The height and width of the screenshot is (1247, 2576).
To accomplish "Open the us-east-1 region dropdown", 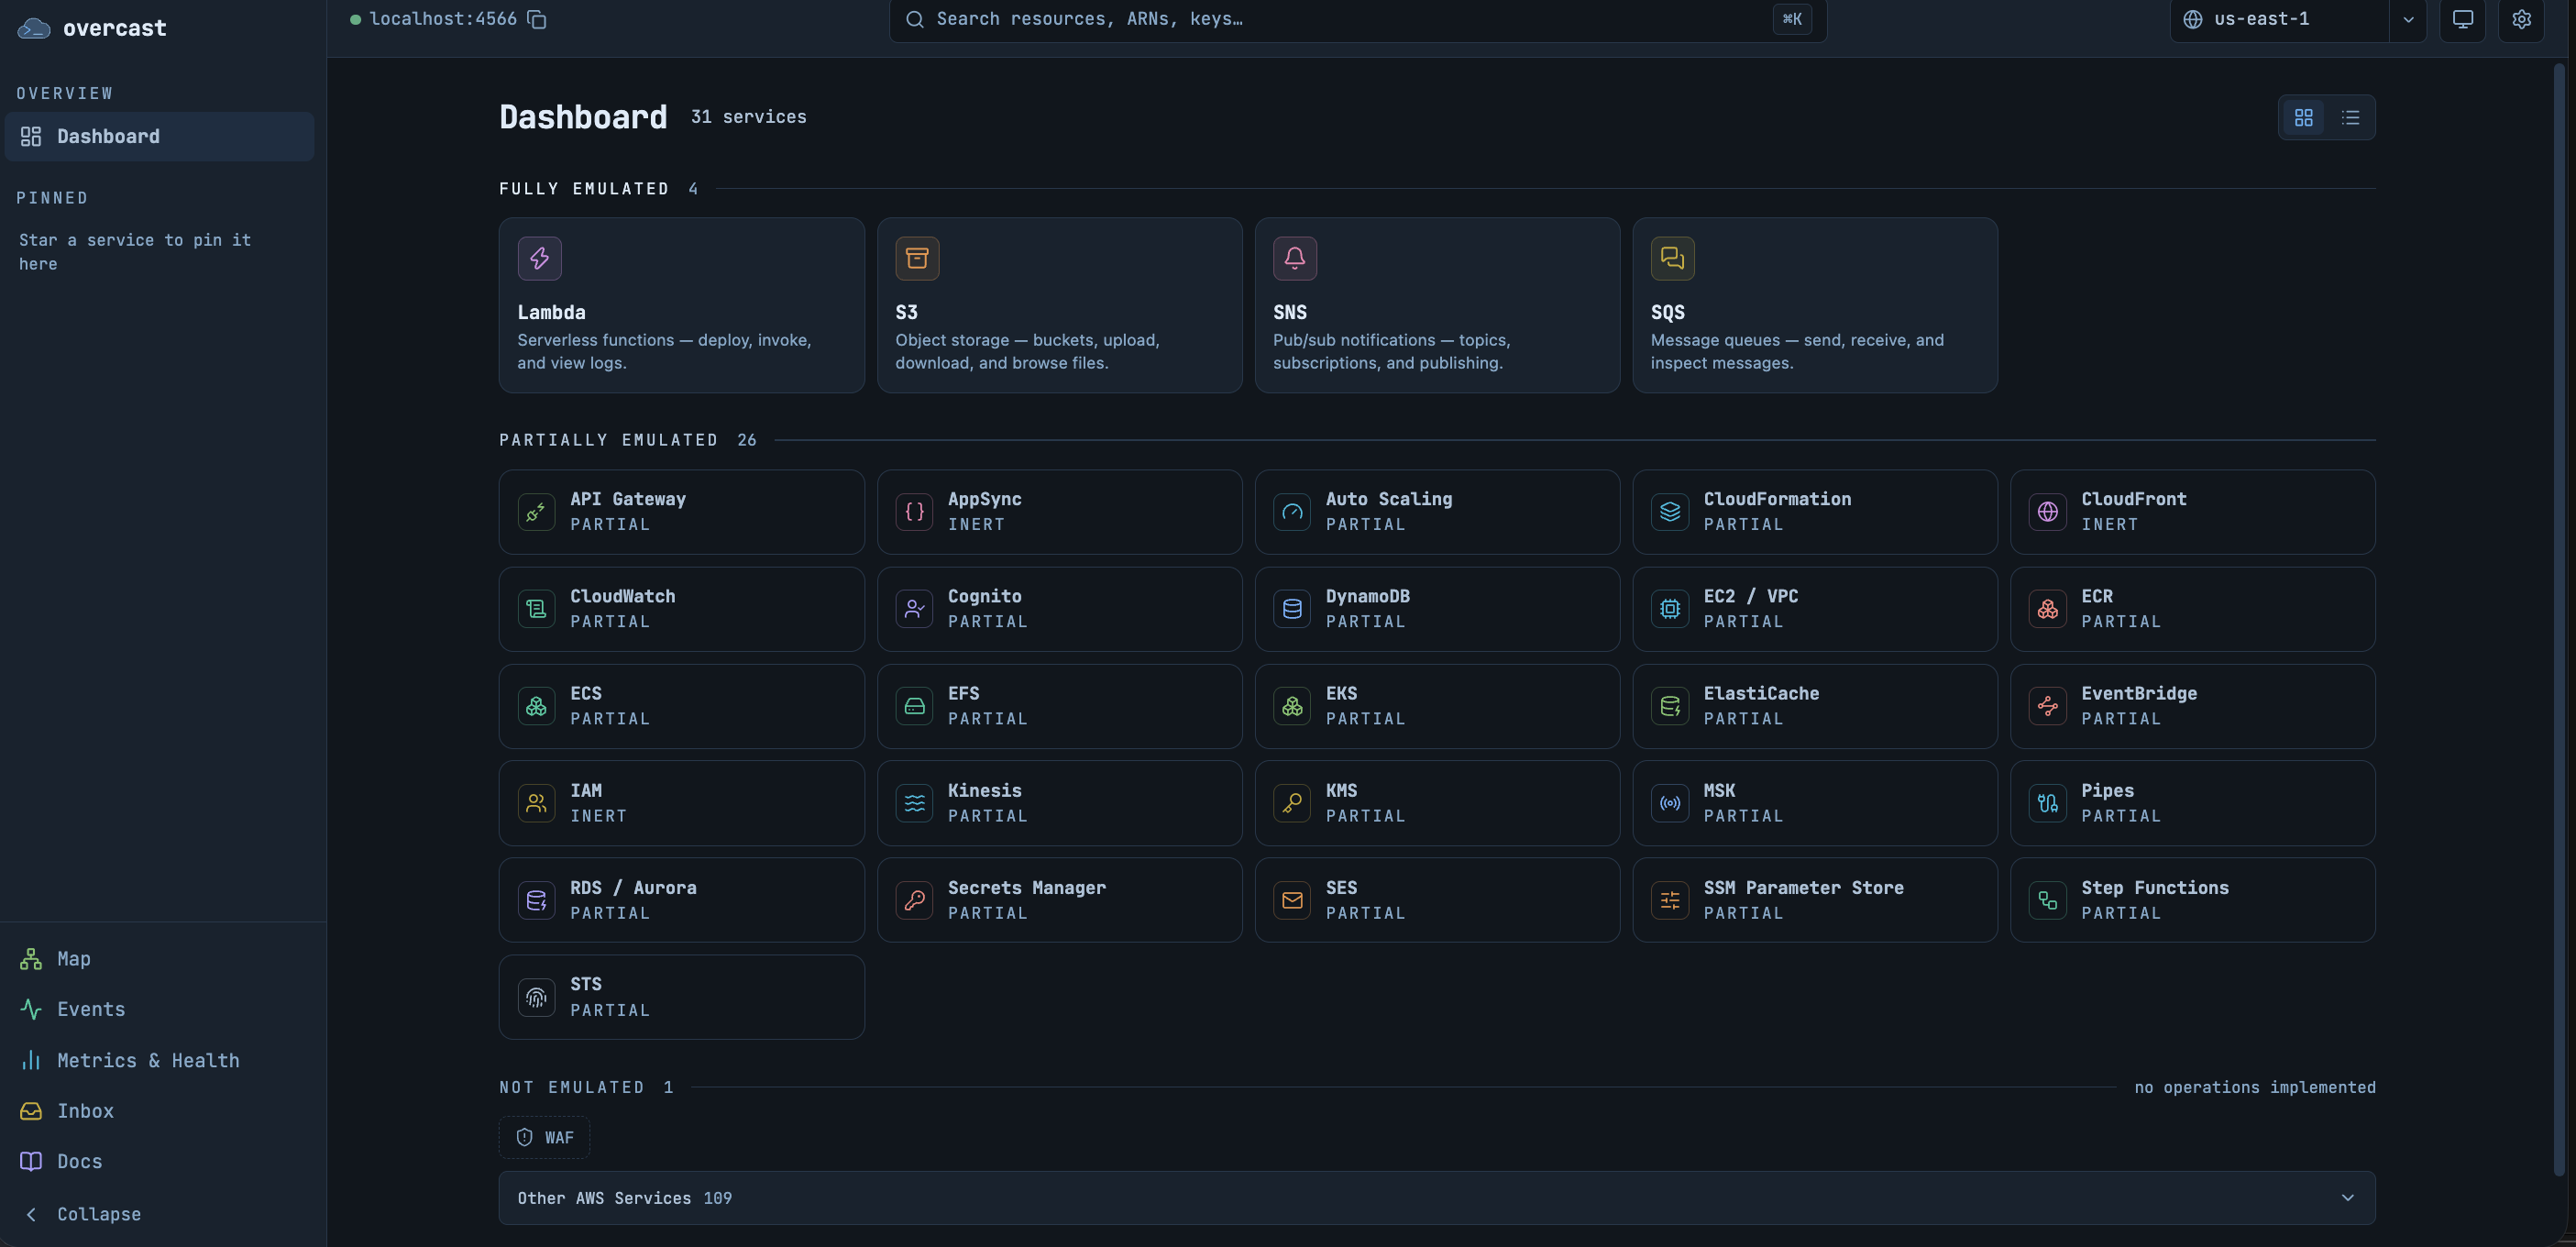I will pos(2280,19).
